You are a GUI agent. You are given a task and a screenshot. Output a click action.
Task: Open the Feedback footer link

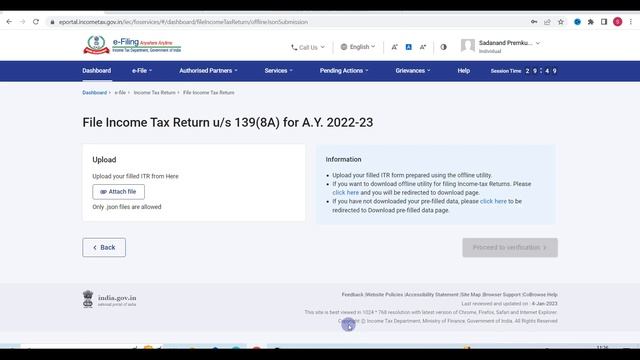pyautogui.click(x=352, y=295)
